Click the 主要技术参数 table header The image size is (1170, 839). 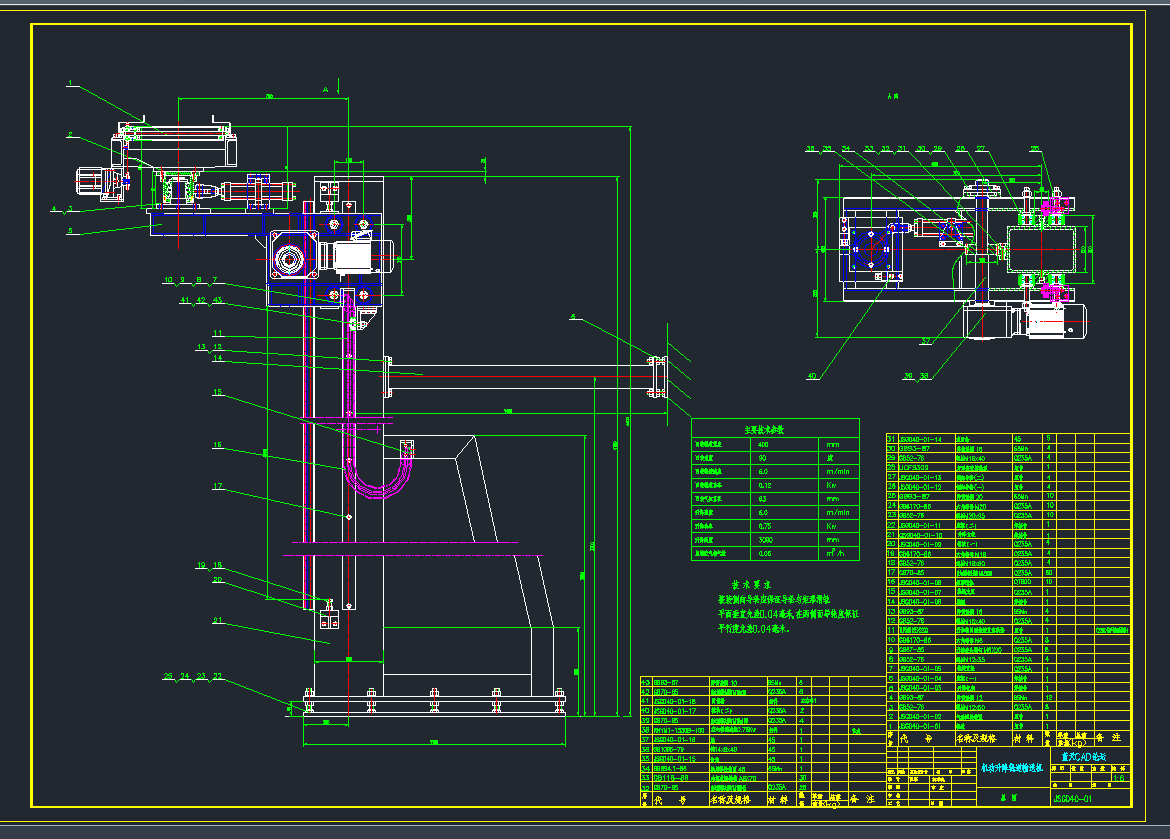[x=764, y=430]
